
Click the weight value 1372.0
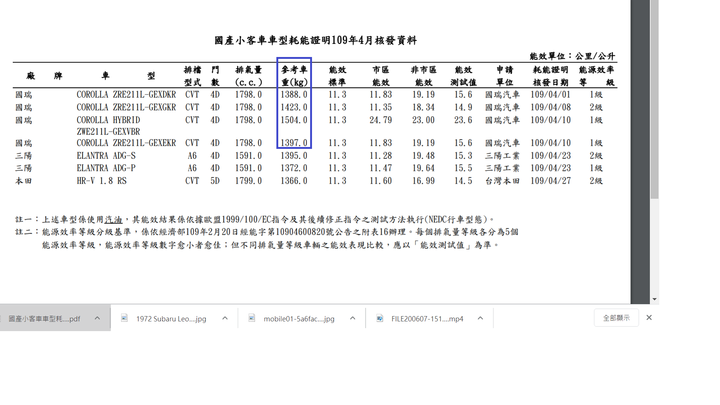coord(294,168)
